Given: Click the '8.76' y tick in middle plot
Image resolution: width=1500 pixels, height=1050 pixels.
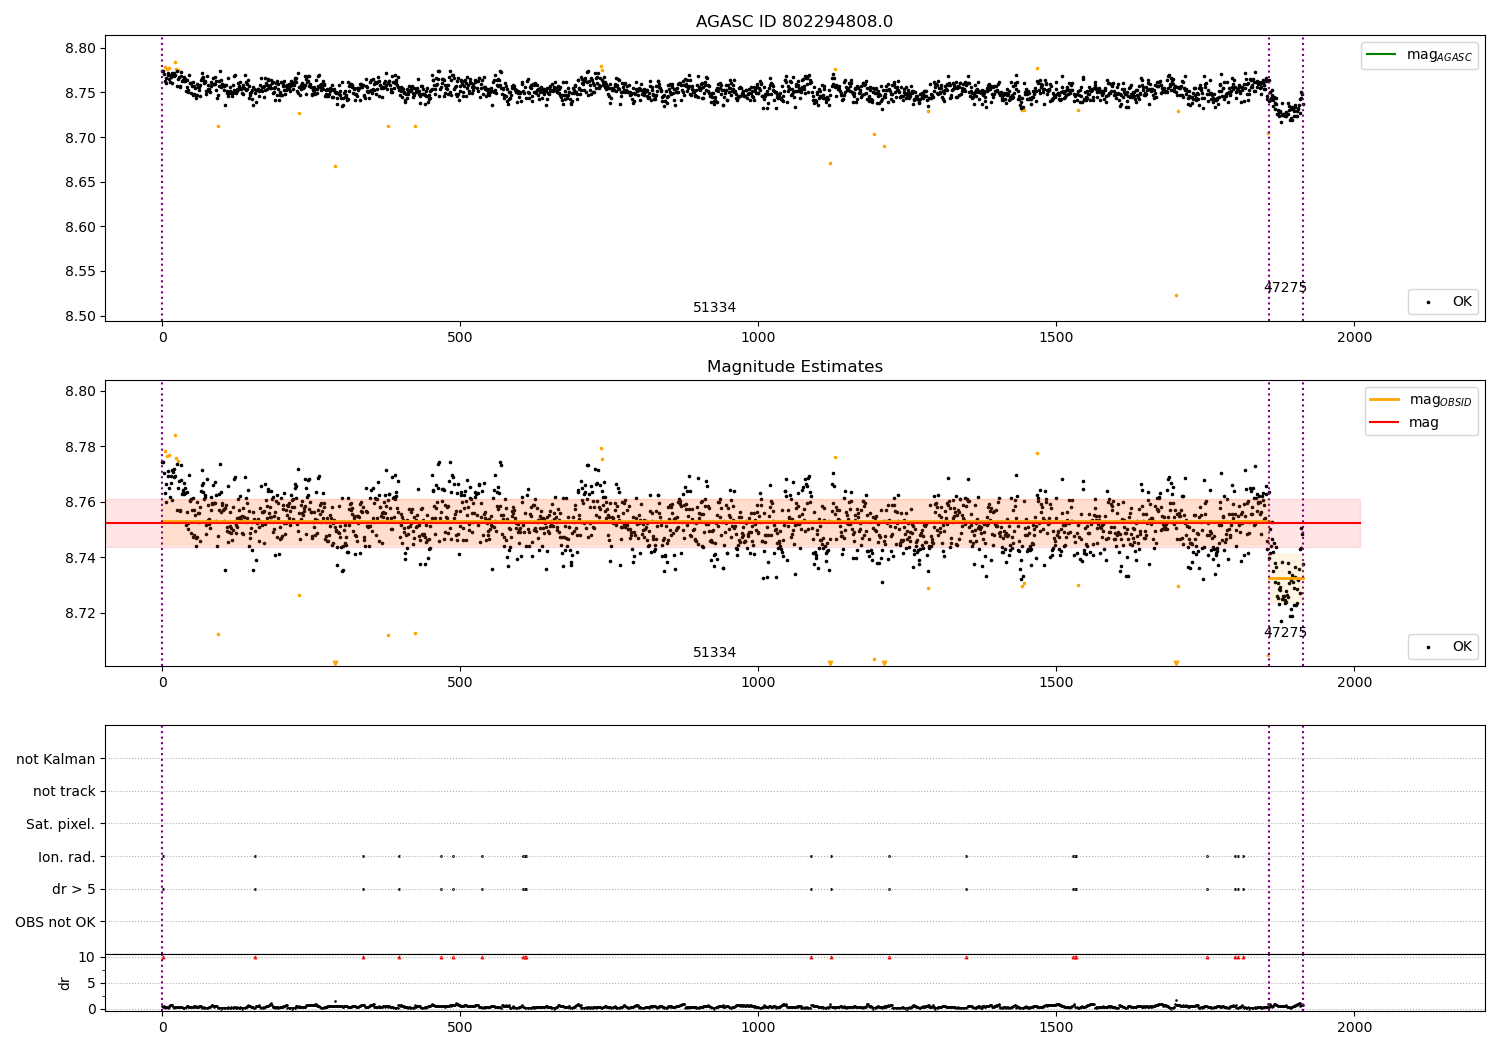Looking at the screenshot, I should coord(80,502).
